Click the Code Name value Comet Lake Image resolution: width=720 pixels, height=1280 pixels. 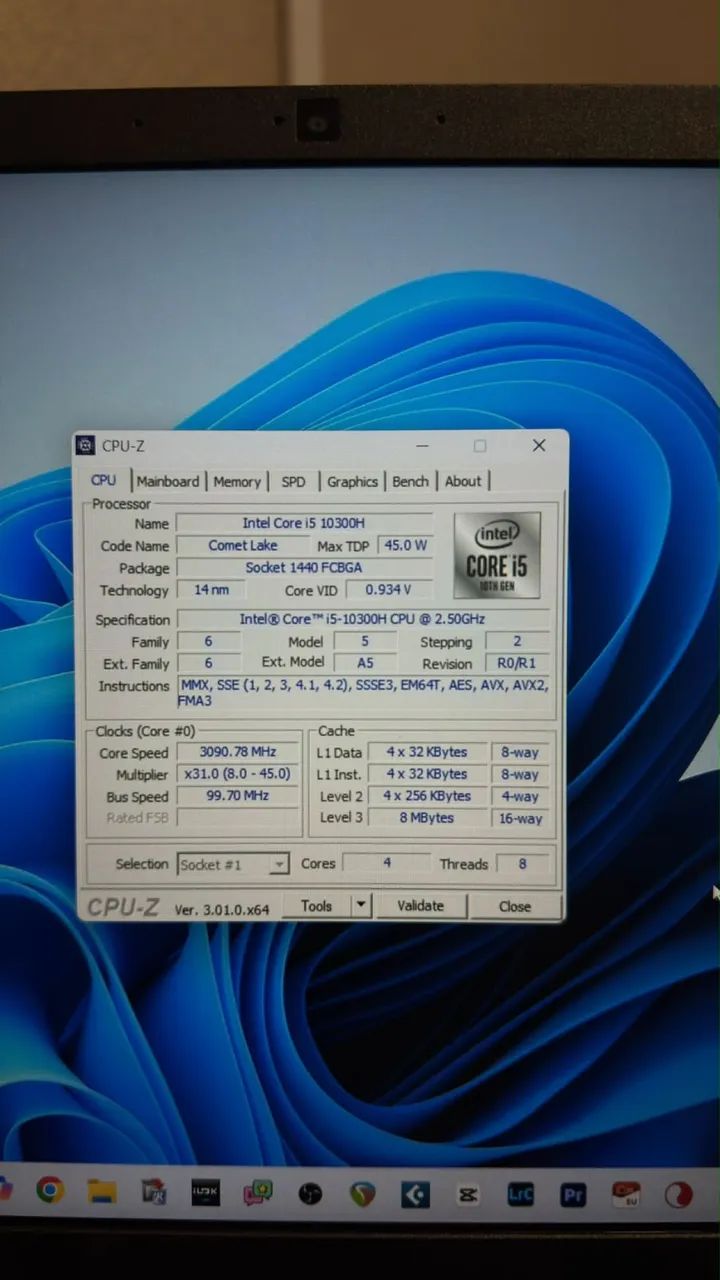(243, 545)
